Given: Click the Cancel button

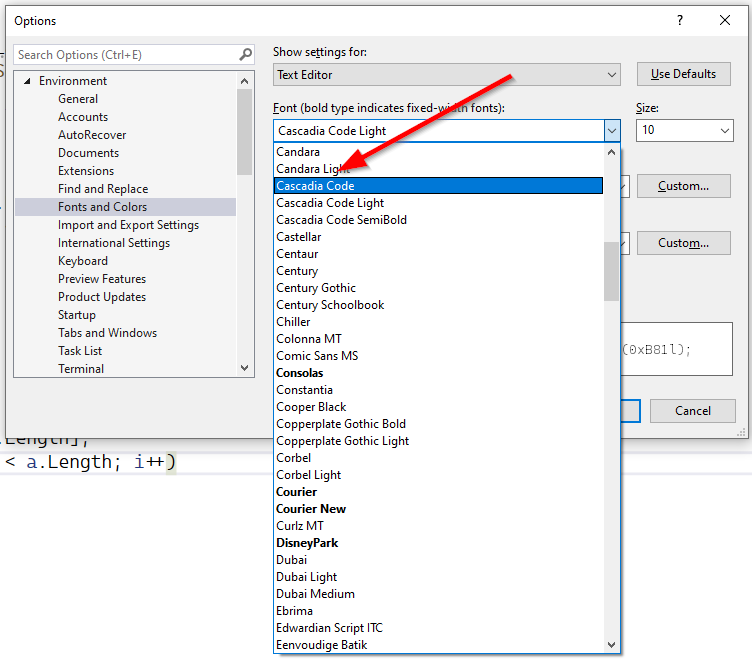Looking at the screenshot, I should (693, 411).
